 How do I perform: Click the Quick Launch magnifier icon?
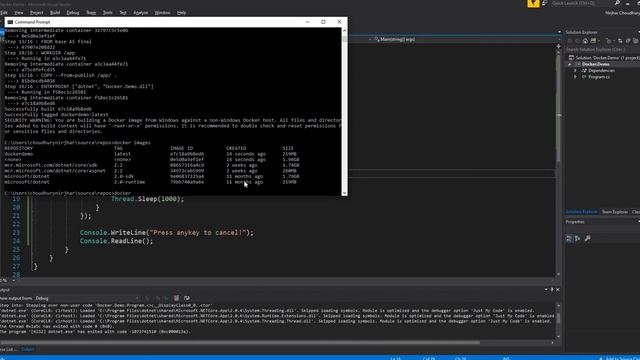(x=617, y=3)
